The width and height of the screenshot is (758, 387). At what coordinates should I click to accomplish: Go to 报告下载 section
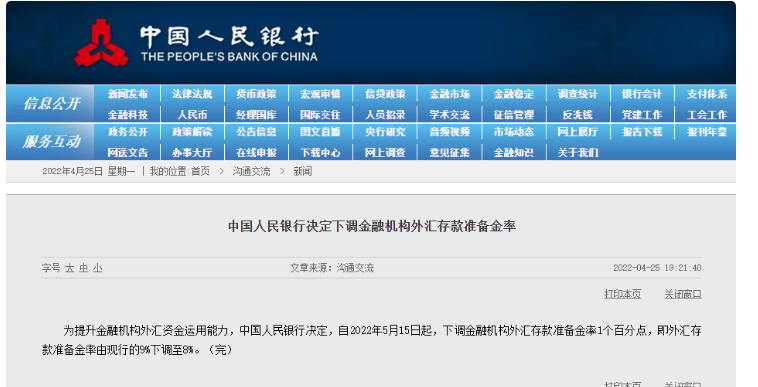click(642, 132)
